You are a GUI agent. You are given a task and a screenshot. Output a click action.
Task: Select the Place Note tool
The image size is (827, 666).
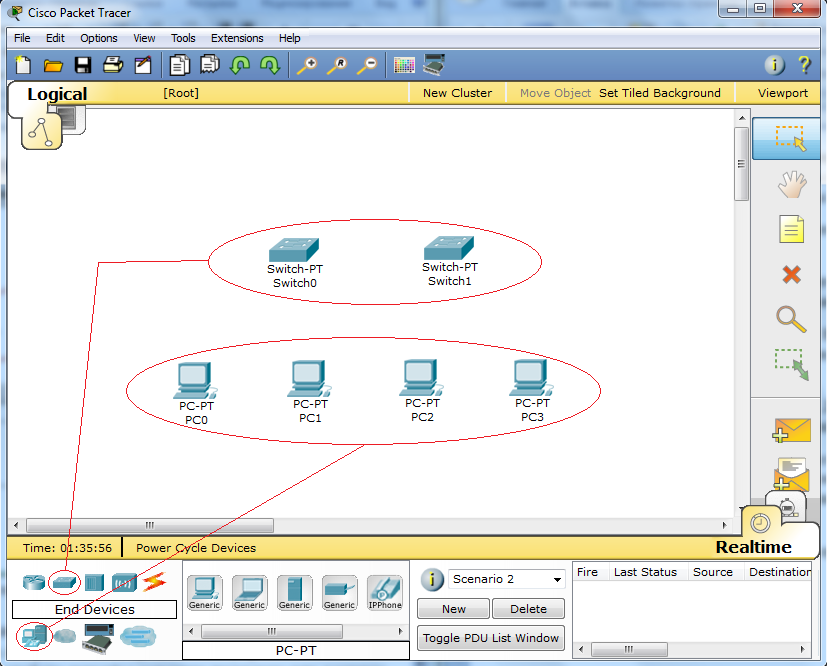791,229
